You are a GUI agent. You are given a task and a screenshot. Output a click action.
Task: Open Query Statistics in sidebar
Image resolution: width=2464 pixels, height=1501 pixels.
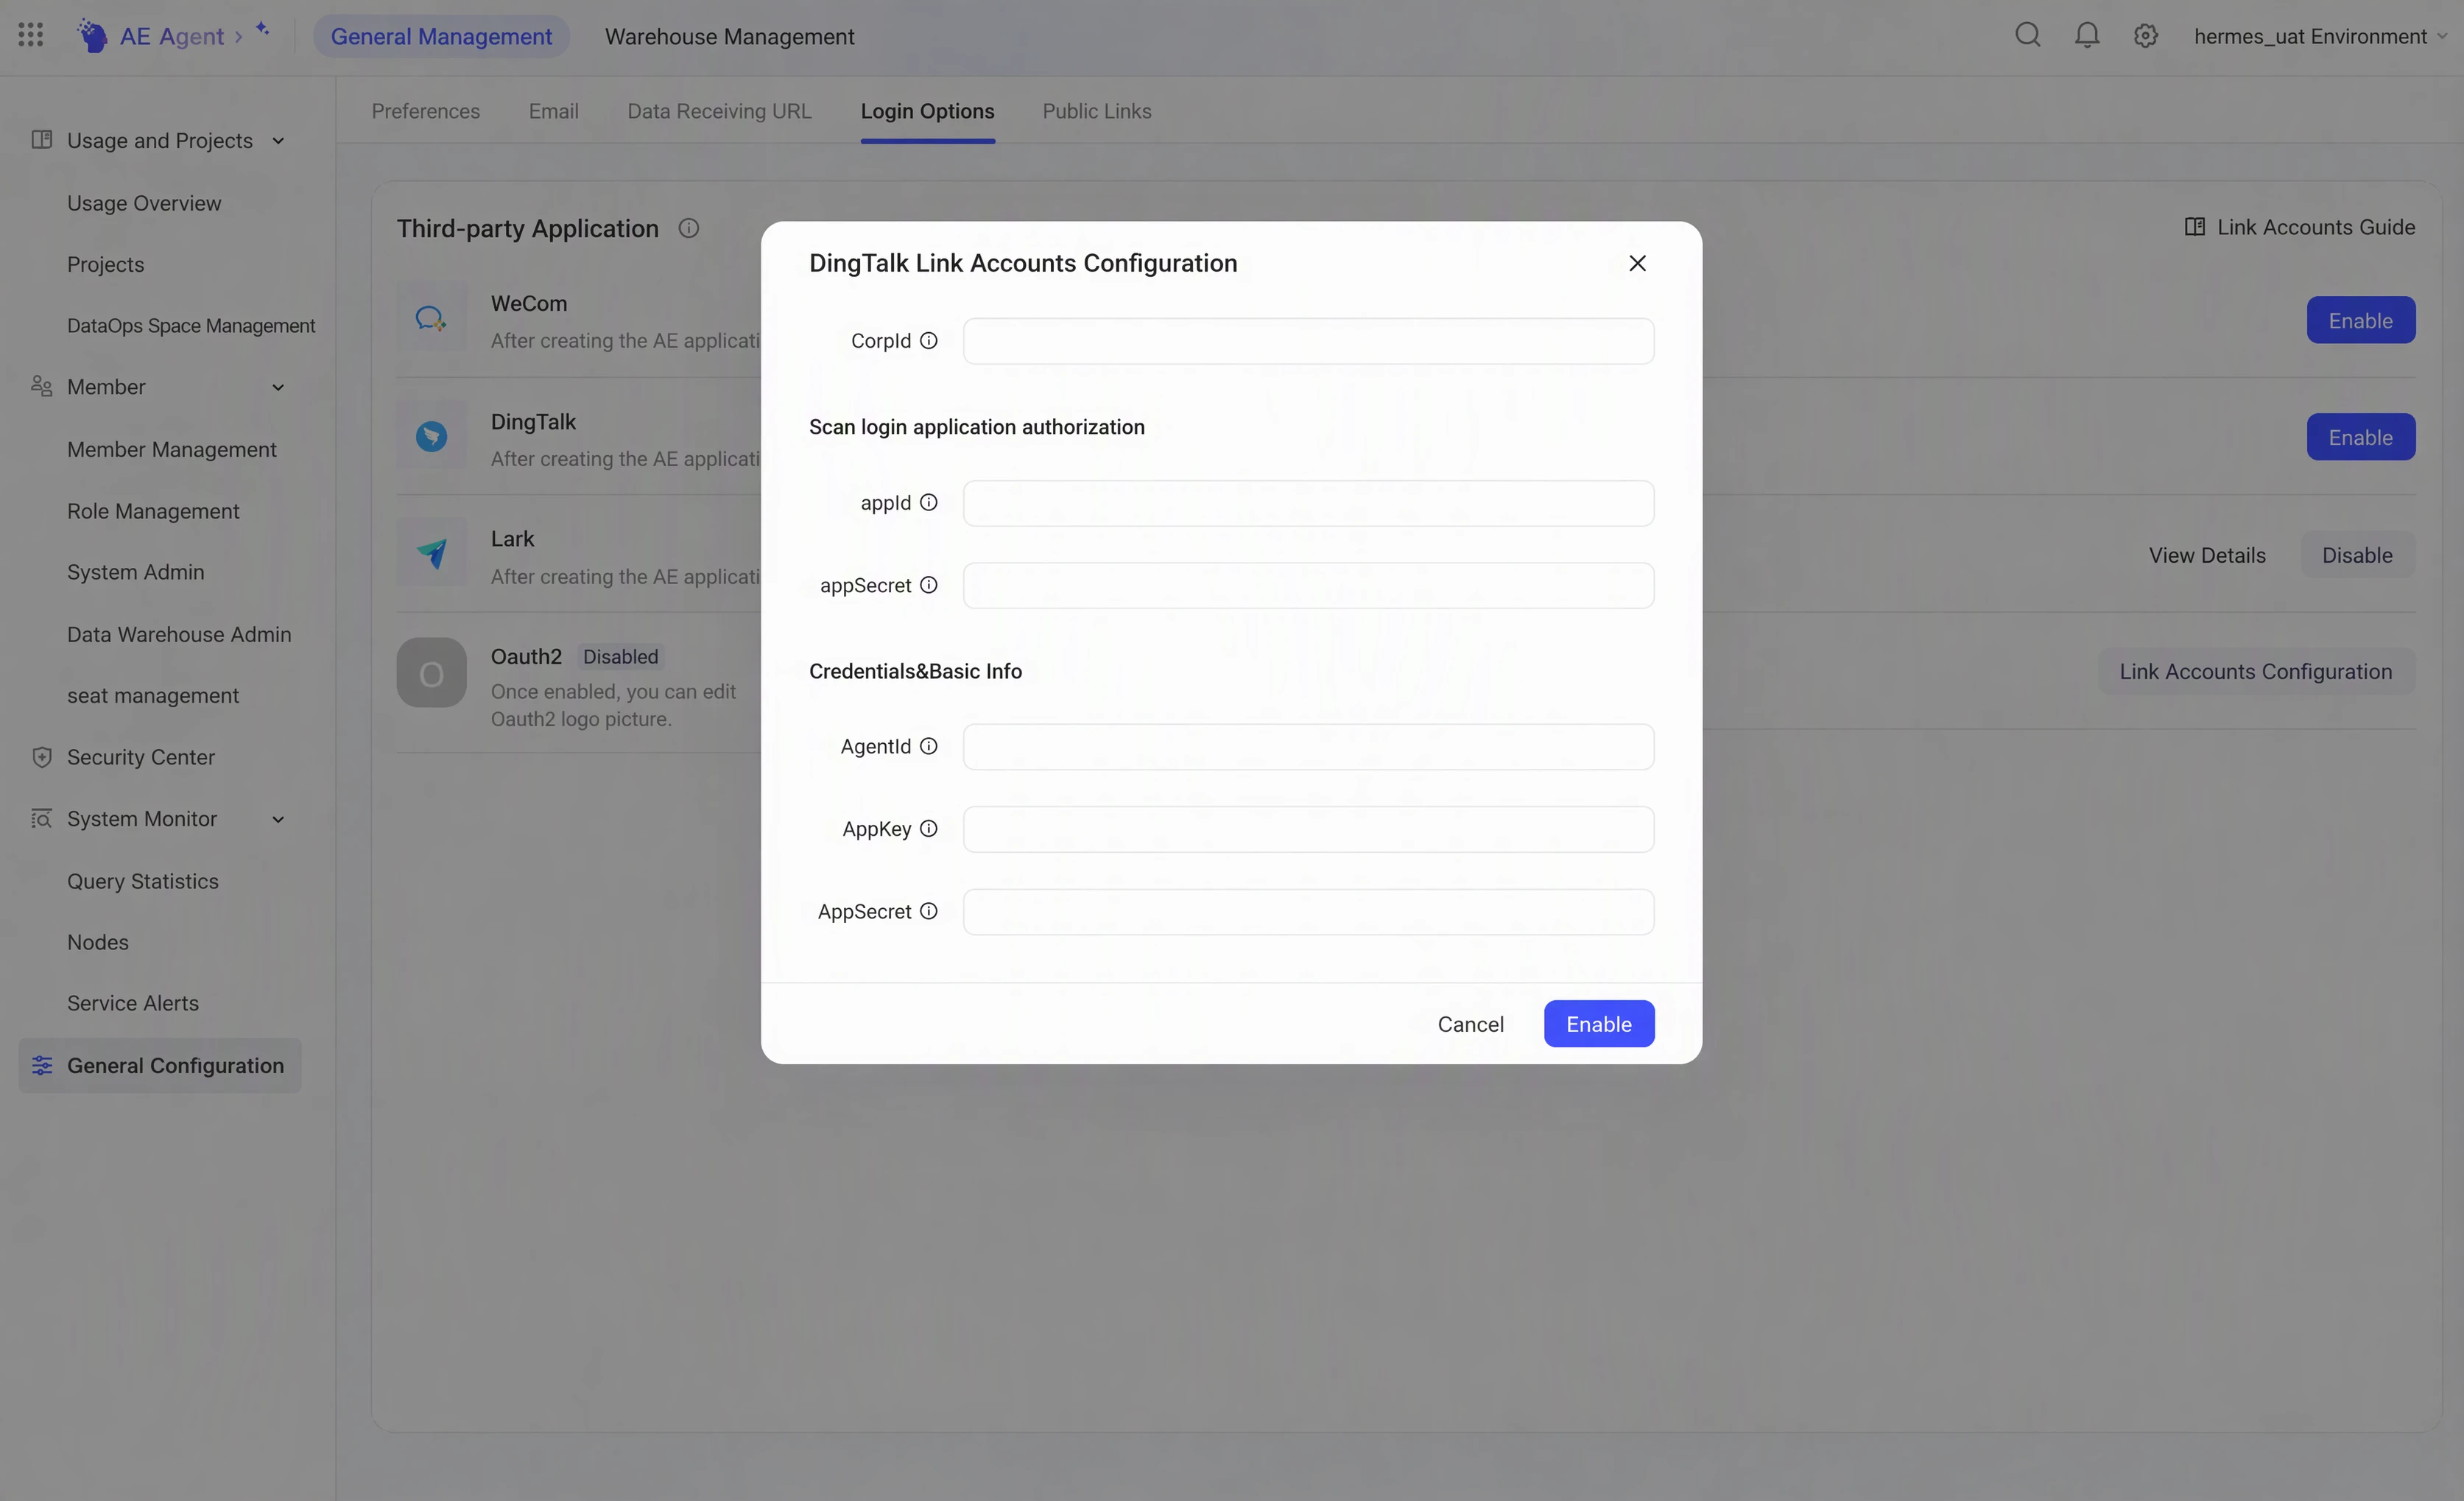point(142,881)
